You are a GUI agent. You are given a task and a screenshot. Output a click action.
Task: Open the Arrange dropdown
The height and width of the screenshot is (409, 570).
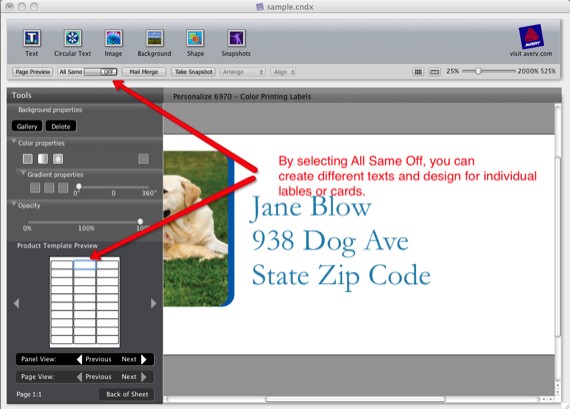point(243,72)
